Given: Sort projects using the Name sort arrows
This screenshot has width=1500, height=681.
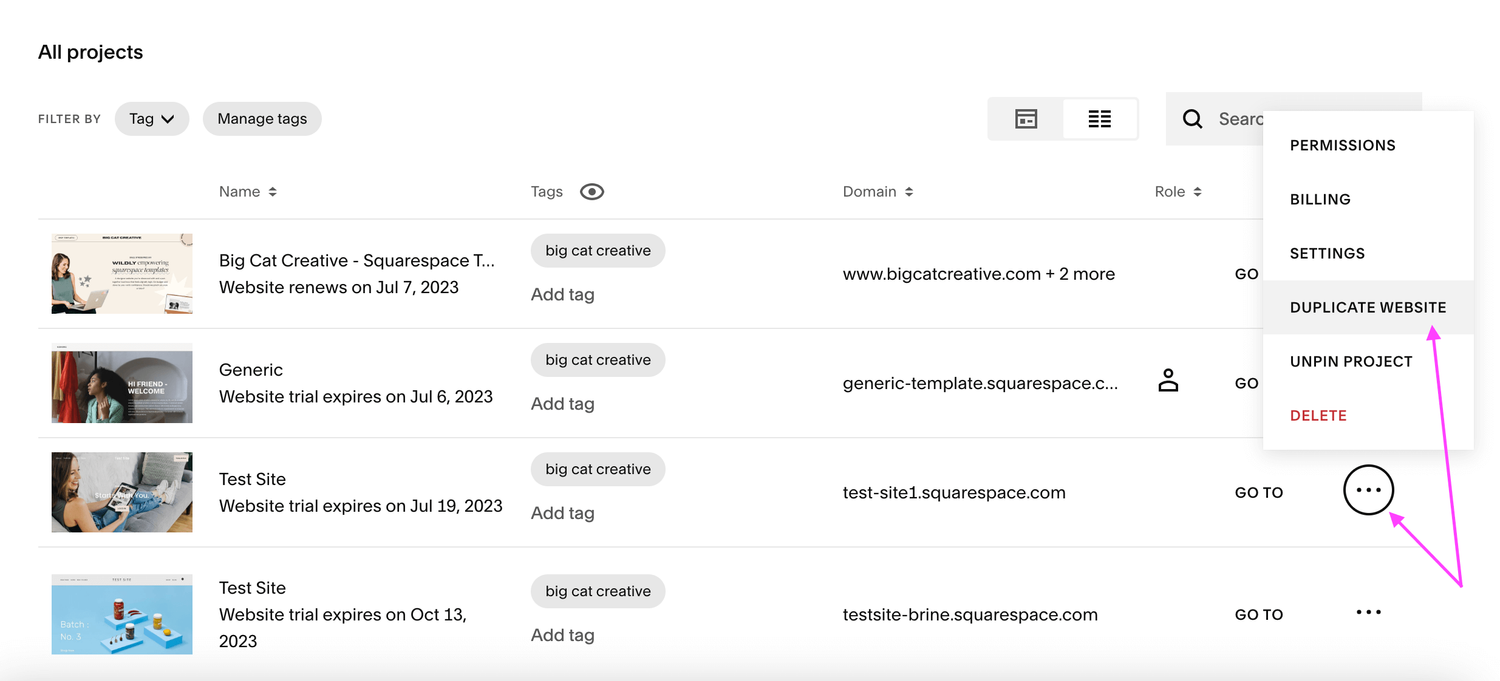Looking at the screenshot, I should (273, 191).
